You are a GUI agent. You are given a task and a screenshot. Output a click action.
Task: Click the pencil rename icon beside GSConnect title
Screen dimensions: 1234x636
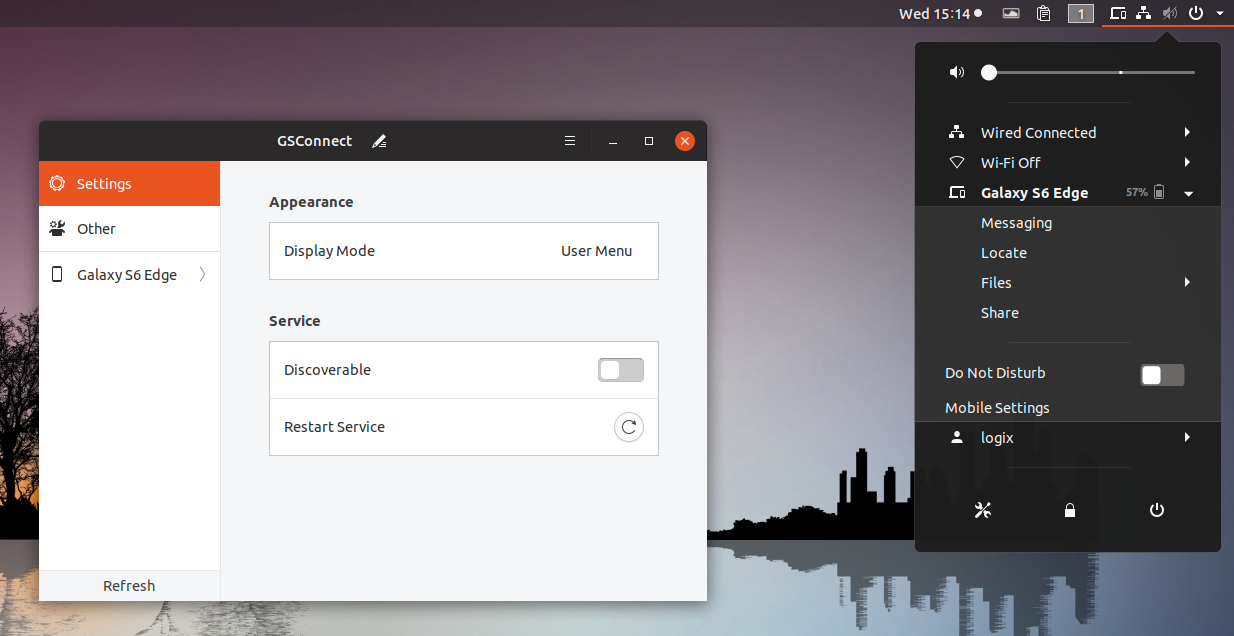click(379, 142)
